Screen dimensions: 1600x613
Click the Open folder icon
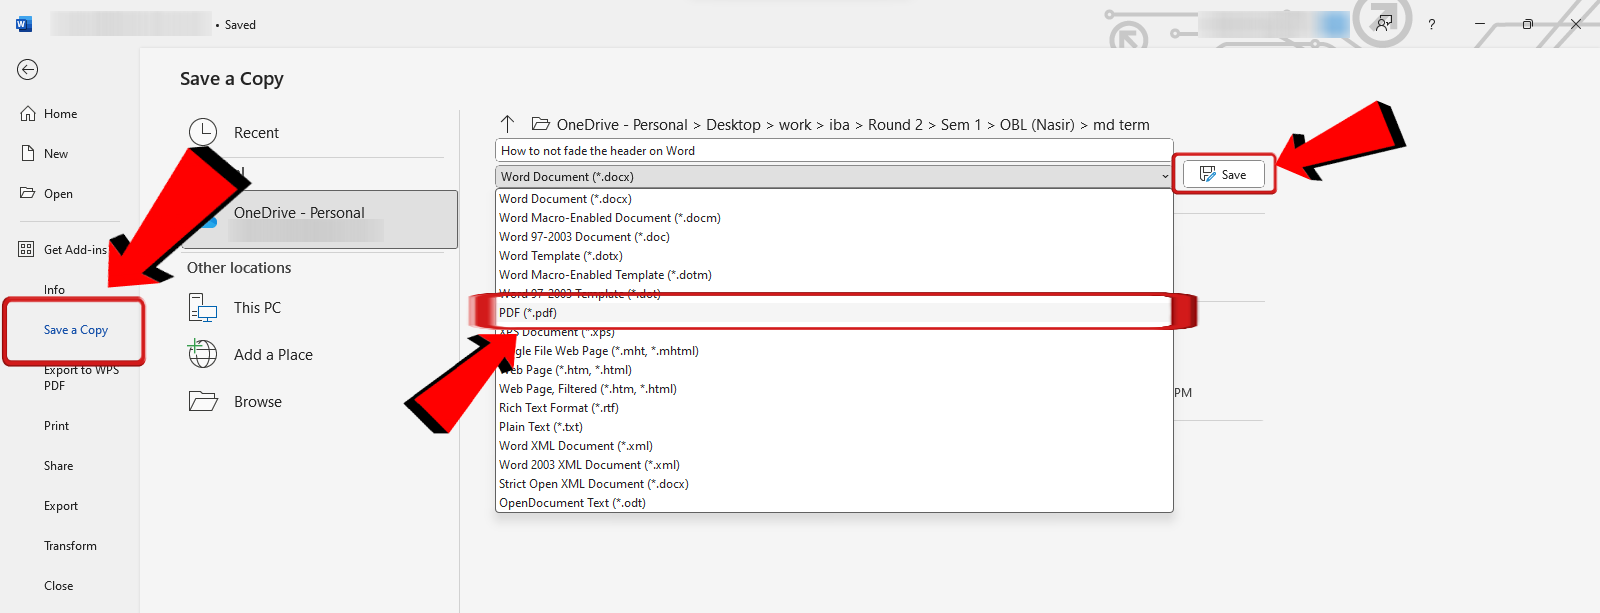(28, 193)
